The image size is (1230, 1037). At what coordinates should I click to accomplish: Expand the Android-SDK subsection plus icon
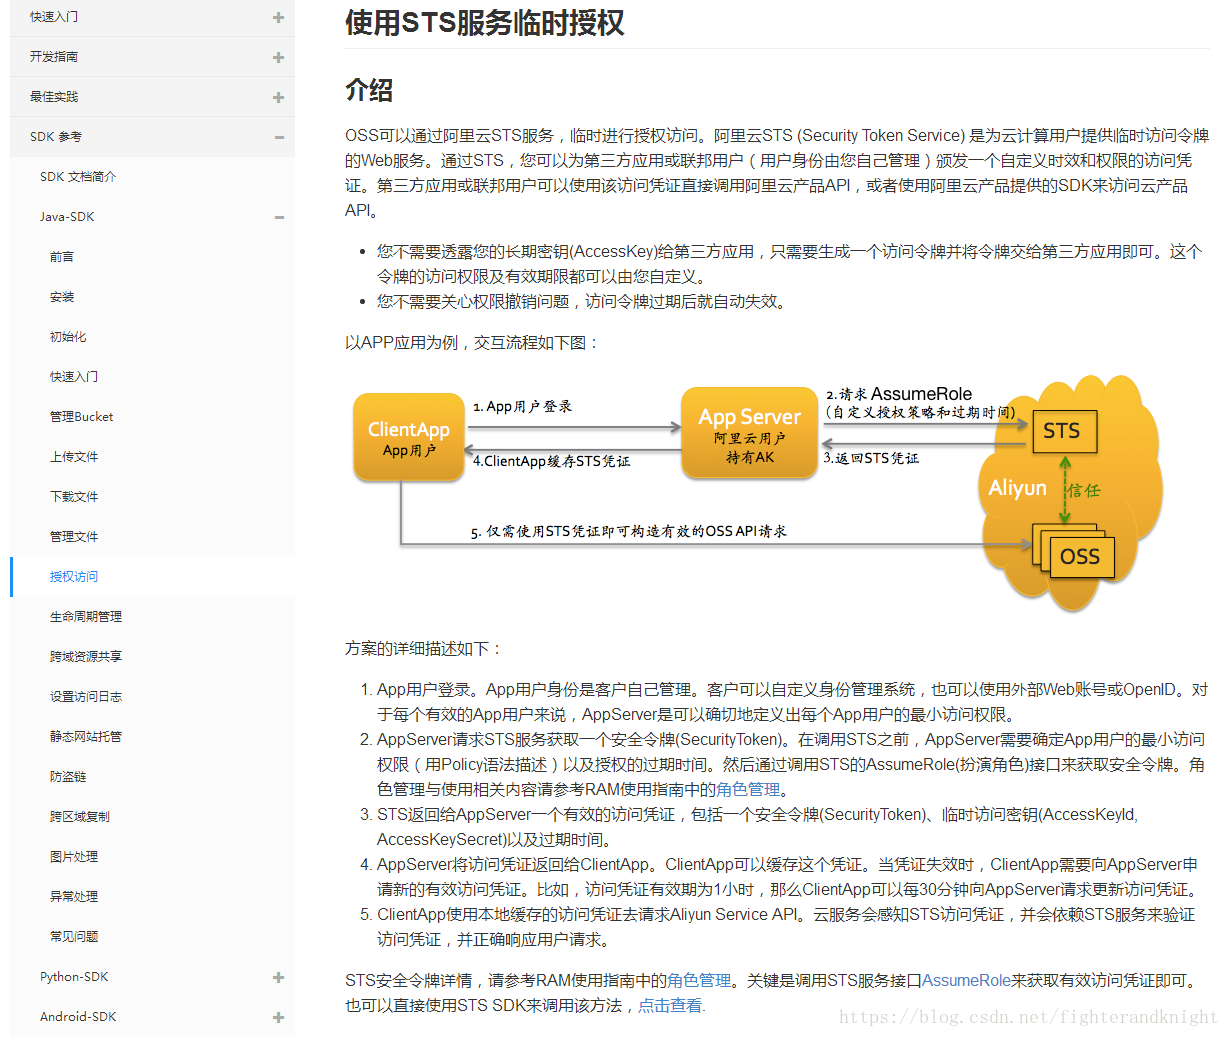[278, 1017]
